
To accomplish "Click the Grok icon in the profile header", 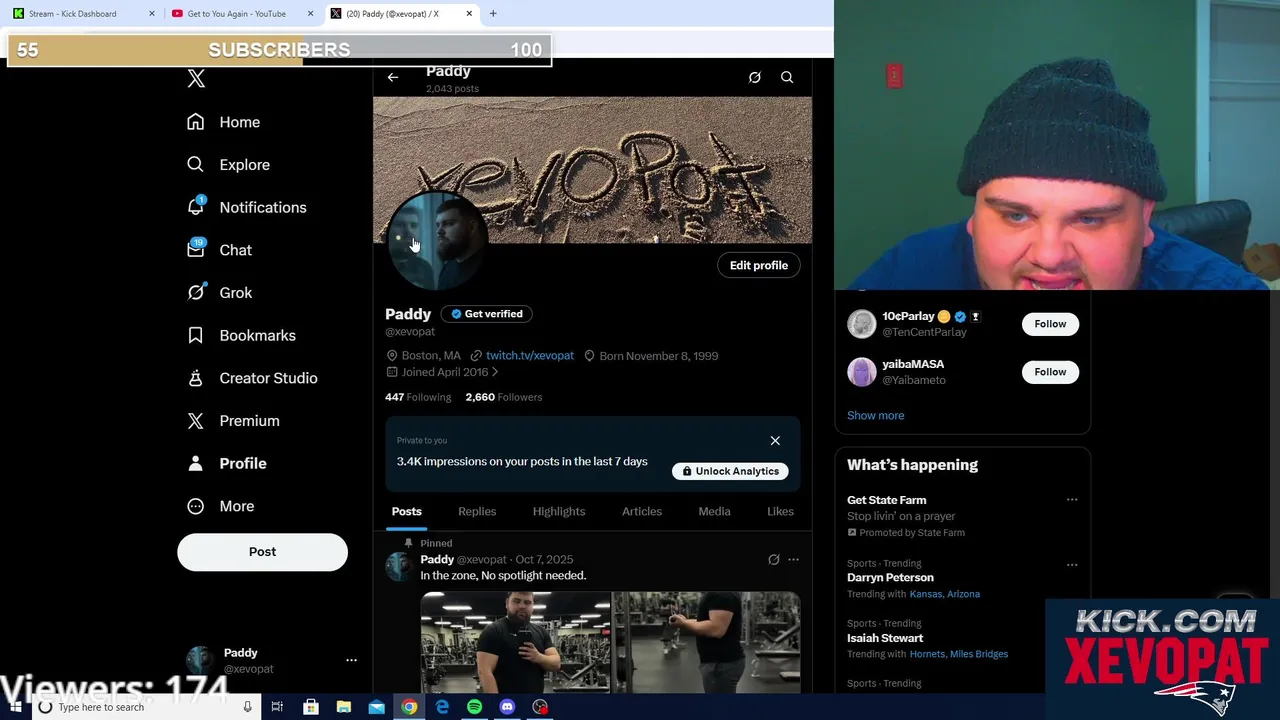I will pos(755,77).
